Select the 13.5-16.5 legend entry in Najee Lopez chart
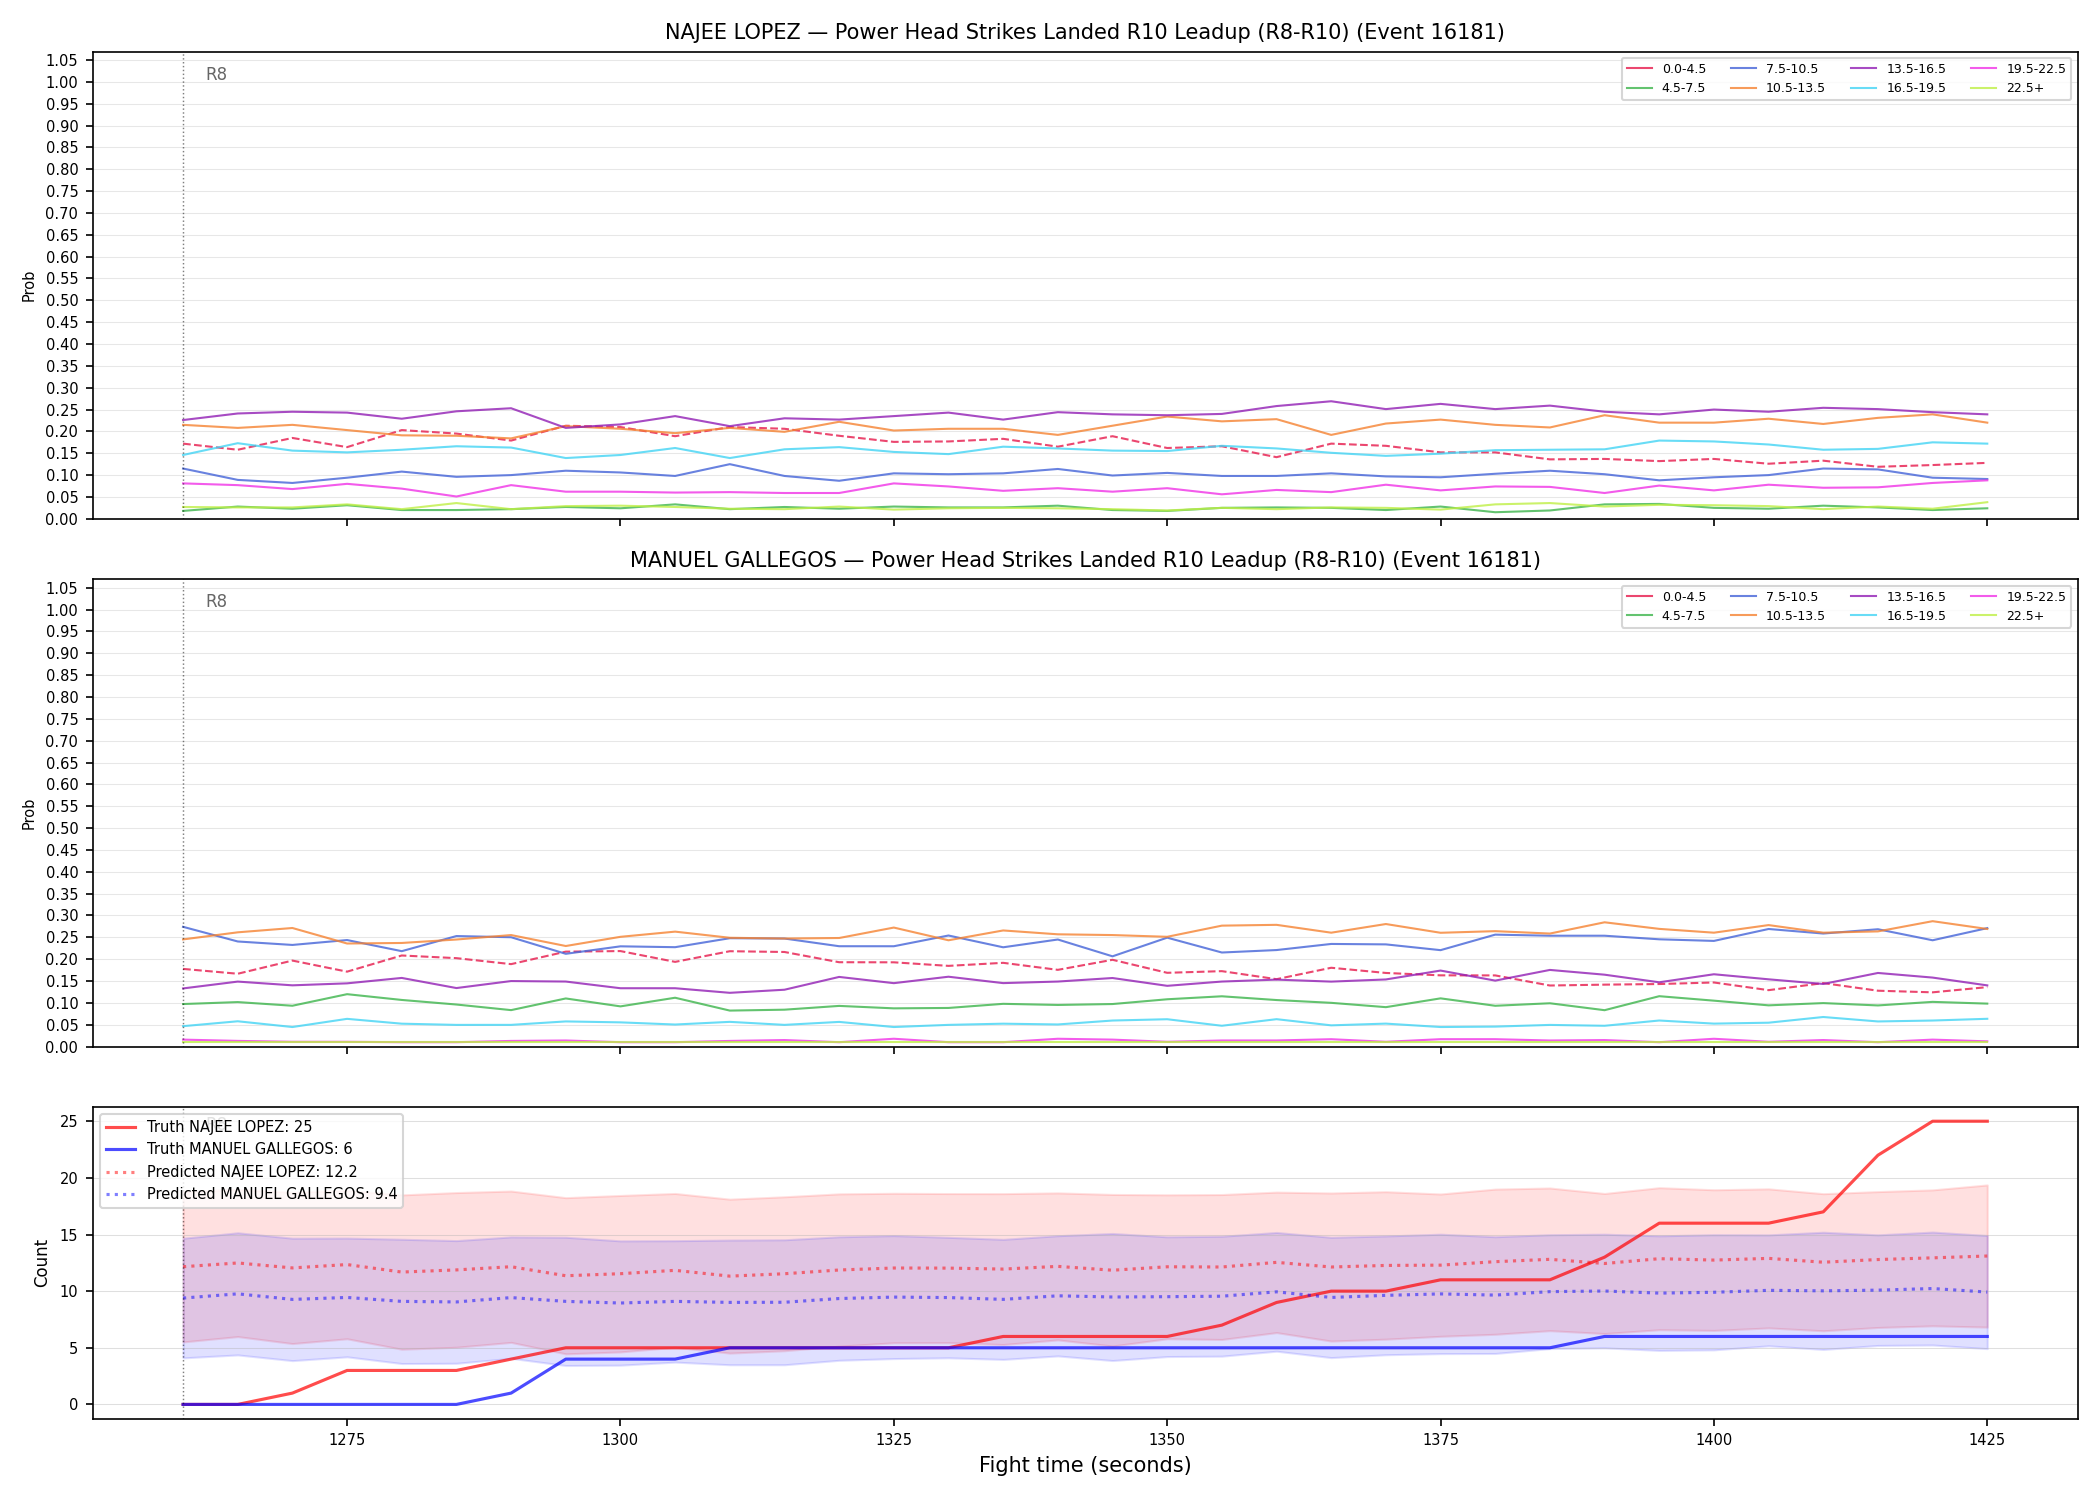 click(x=1898, y=69)
